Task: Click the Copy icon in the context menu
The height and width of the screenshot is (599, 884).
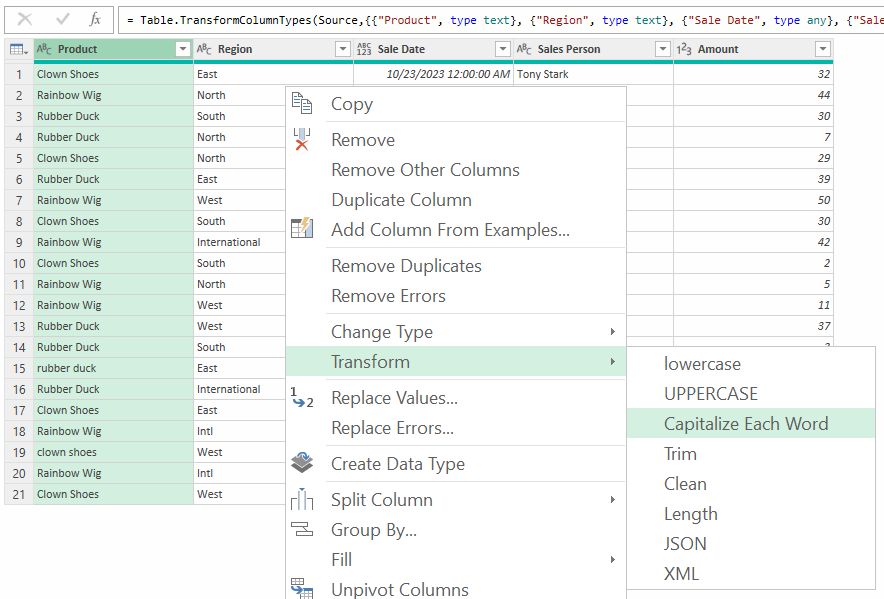Action: (302, 104)
